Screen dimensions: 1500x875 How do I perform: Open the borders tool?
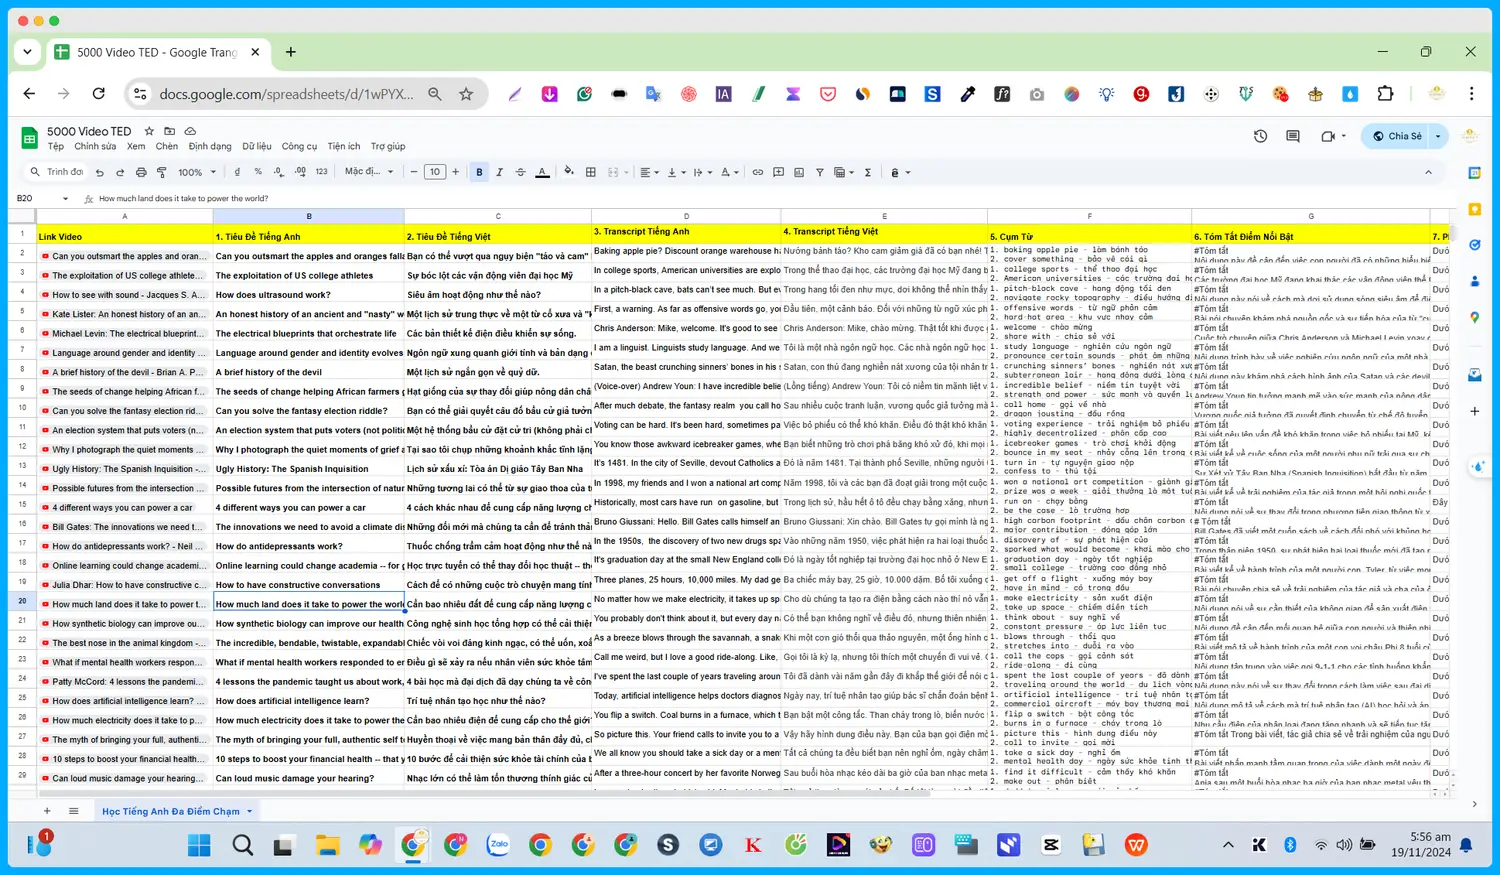click(591, 172)
